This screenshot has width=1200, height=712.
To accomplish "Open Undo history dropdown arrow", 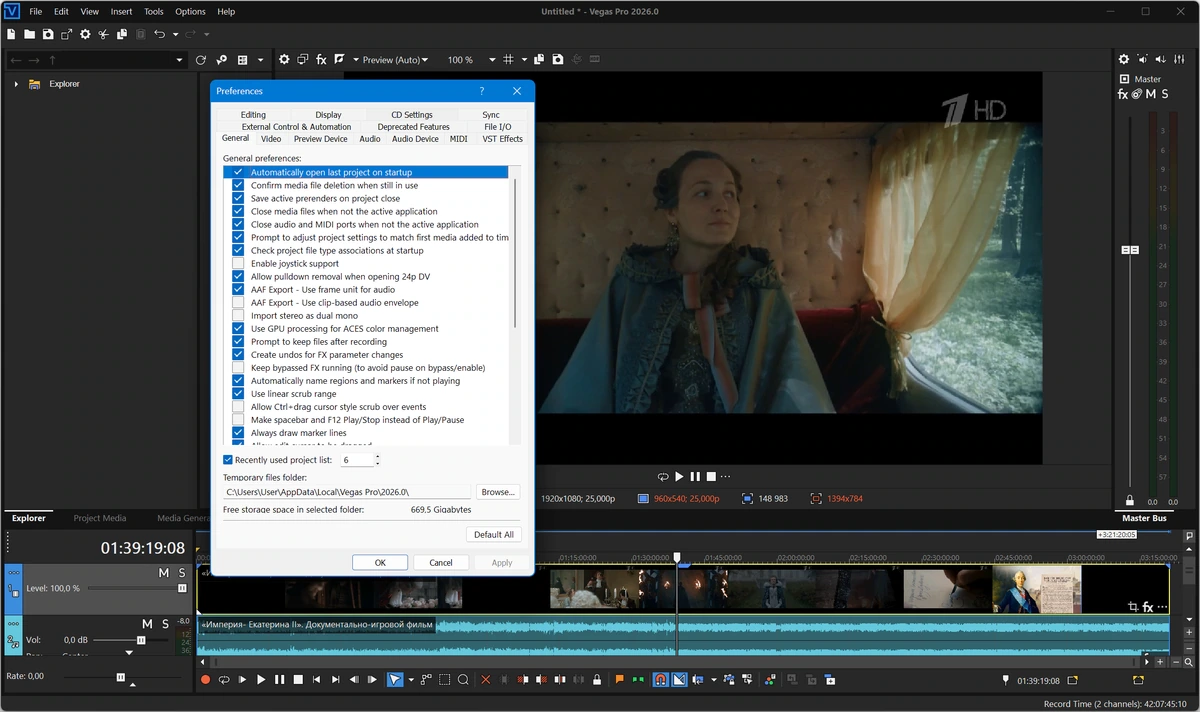I will pyautogui.click(x=175, y=34).
